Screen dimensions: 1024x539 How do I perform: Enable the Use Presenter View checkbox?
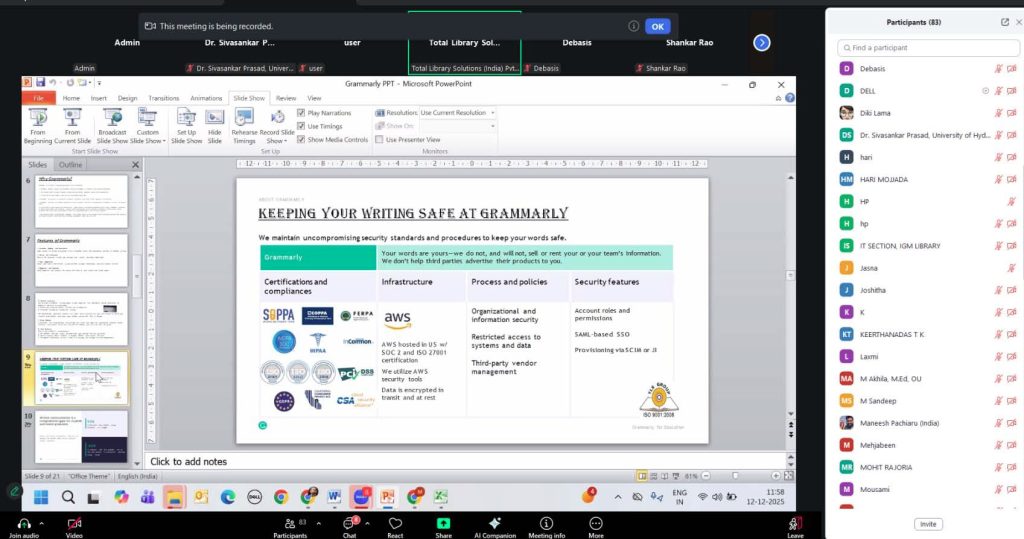pos(379,140)
